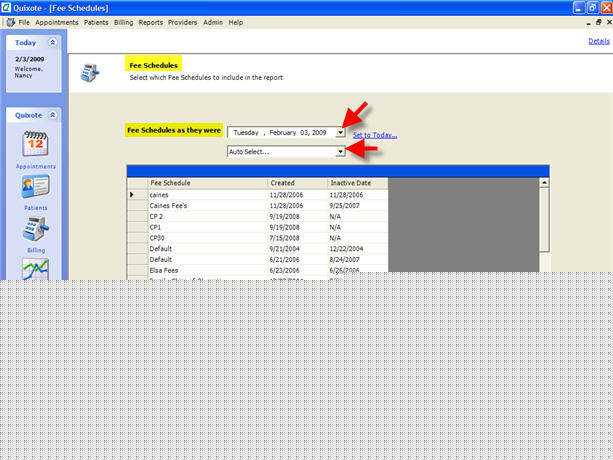Screen dimensions: 613x460
Task: Click the Fee Schedule column header
Action: click(x=208, y=183)
